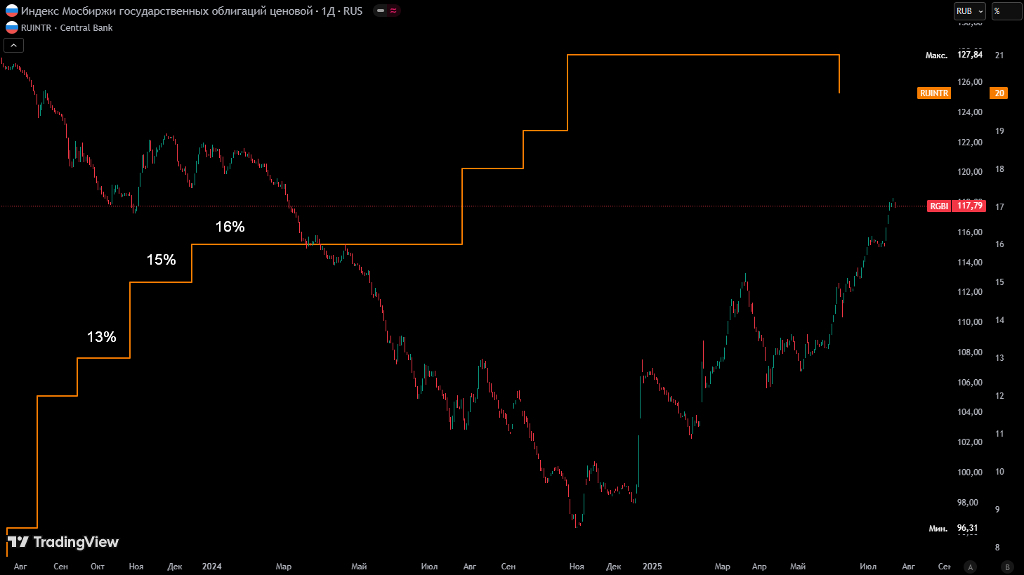Click the orange 20 value label on right scale
Viewport: 1024px width, 575px height.
click(x=998, y=93)
